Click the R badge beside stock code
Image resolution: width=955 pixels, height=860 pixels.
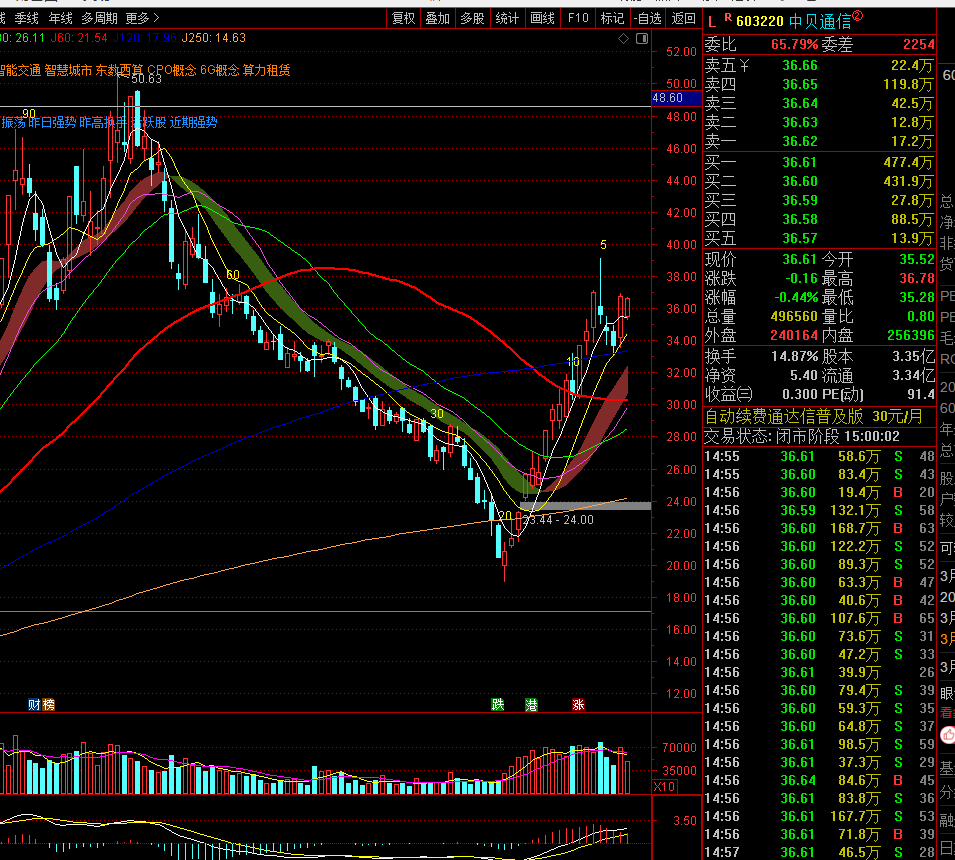[x=728, y=18]
